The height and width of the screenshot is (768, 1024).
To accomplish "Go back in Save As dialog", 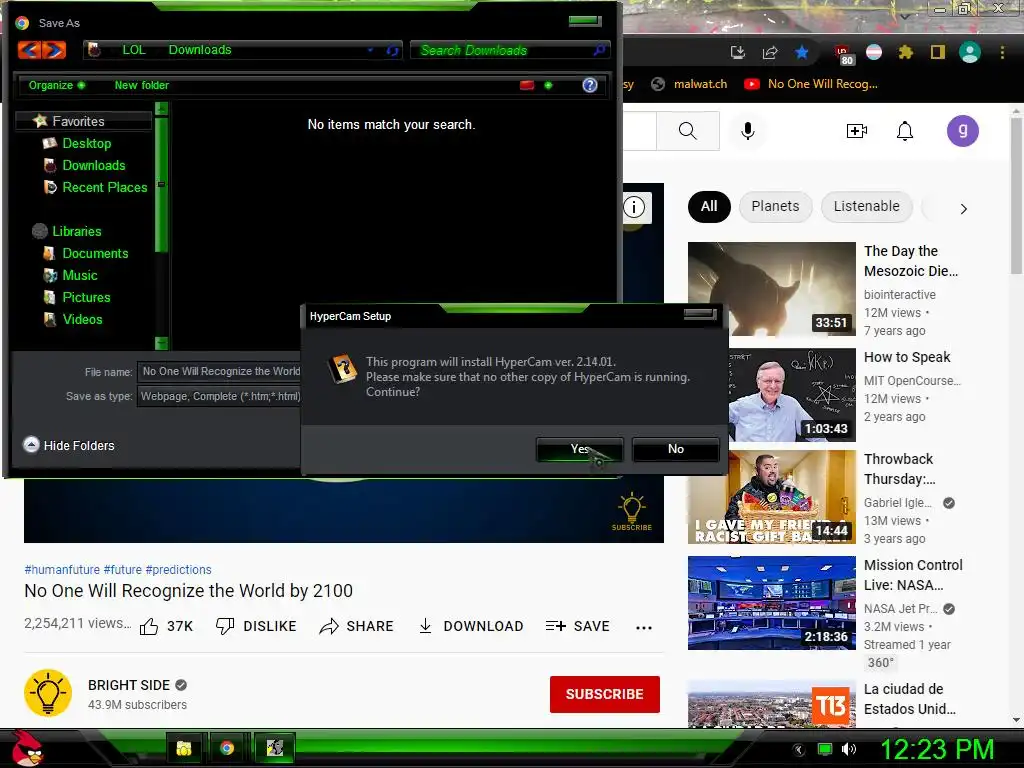I will tap(30, 50).
